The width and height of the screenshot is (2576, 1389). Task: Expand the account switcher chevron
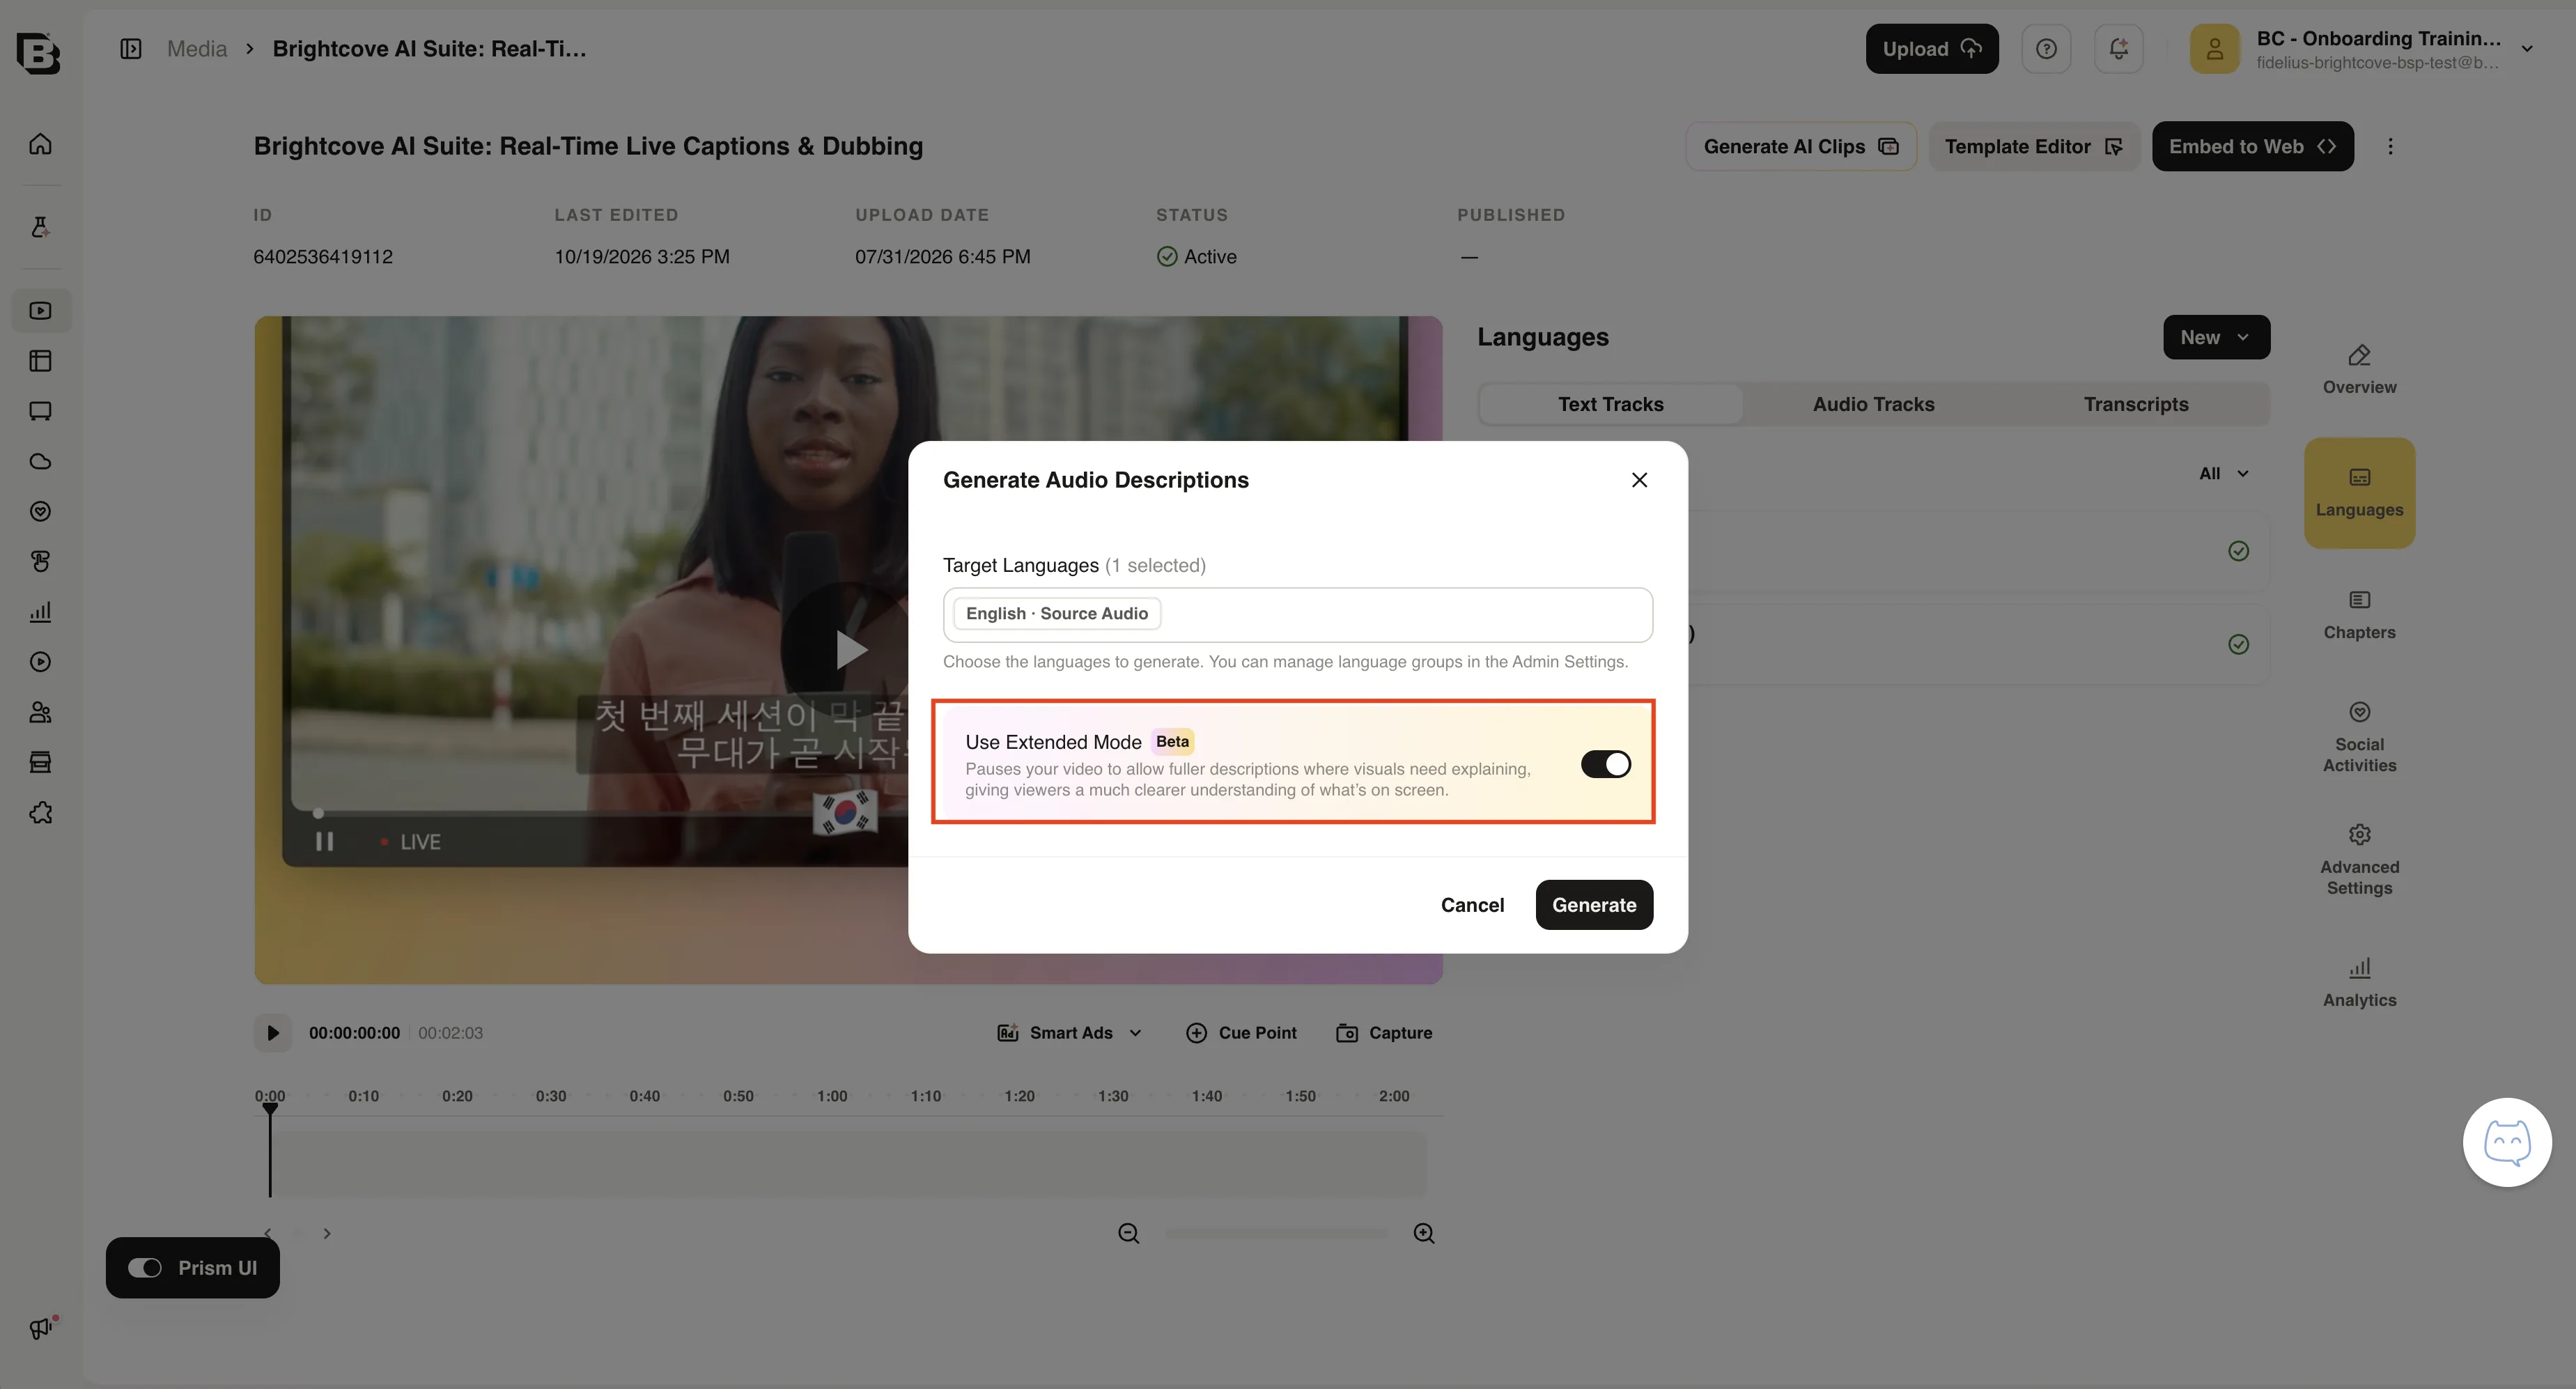click(x=2526, y=49)
